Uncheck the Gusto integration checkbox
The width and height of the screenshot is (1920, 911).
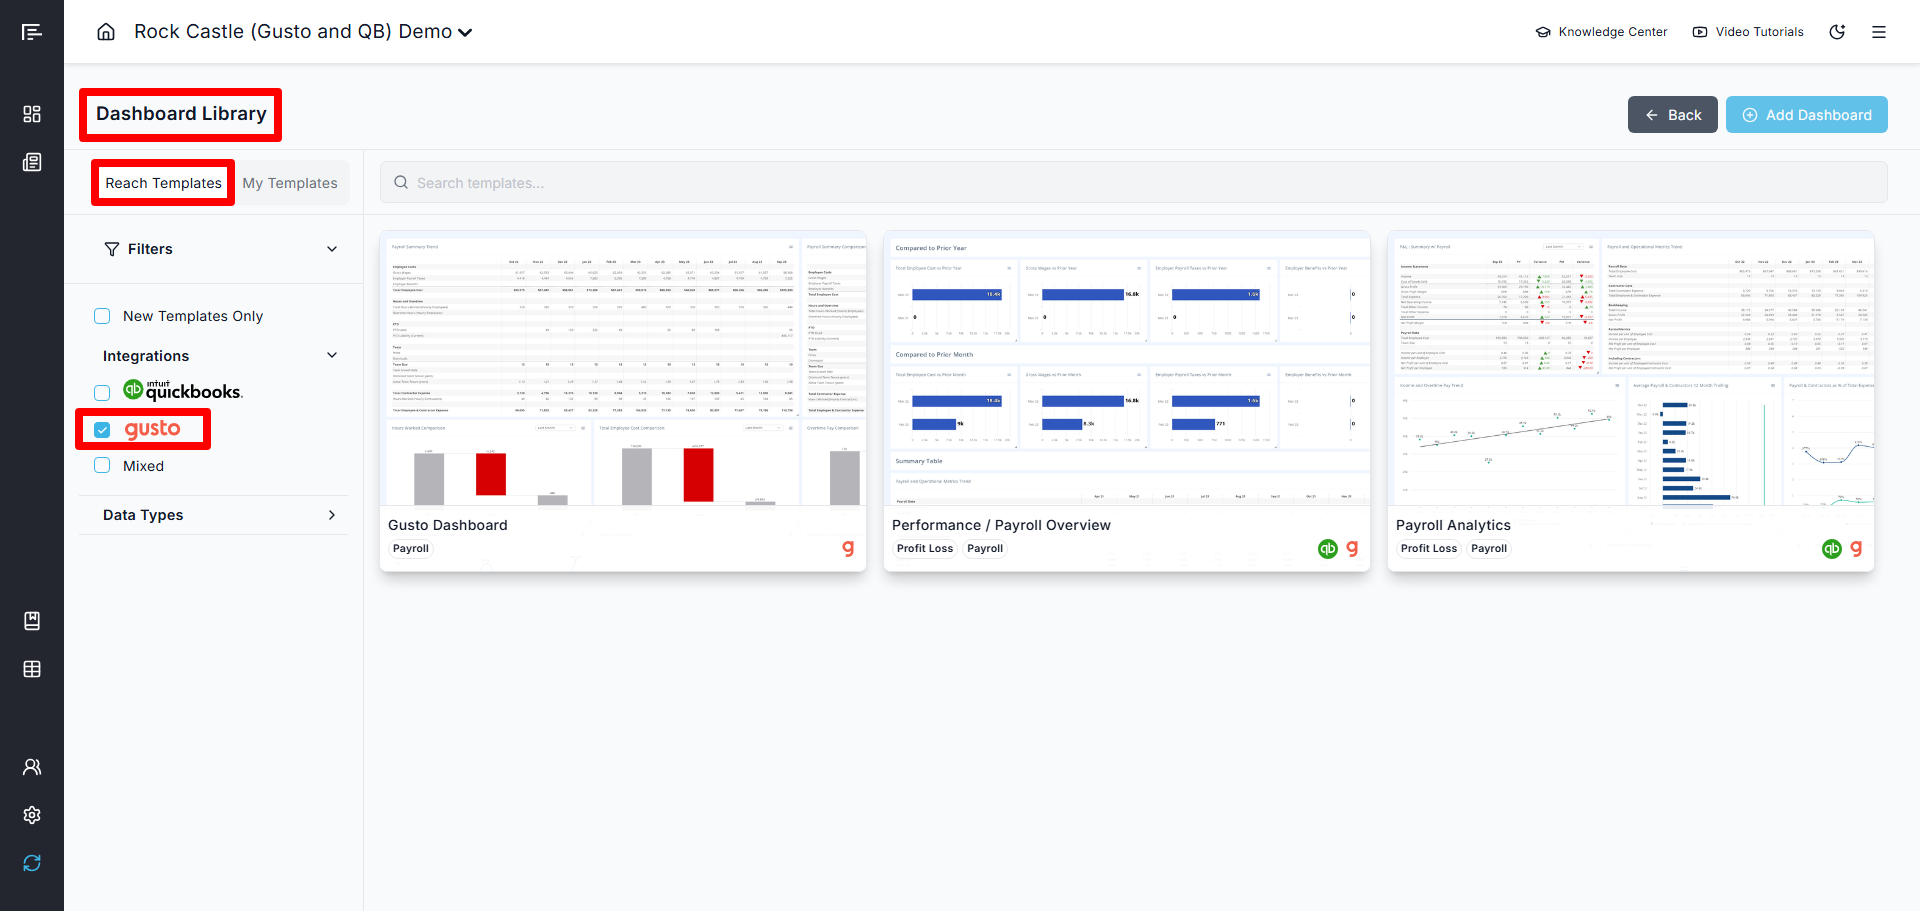pyautogui.click(x=102, y=430)
